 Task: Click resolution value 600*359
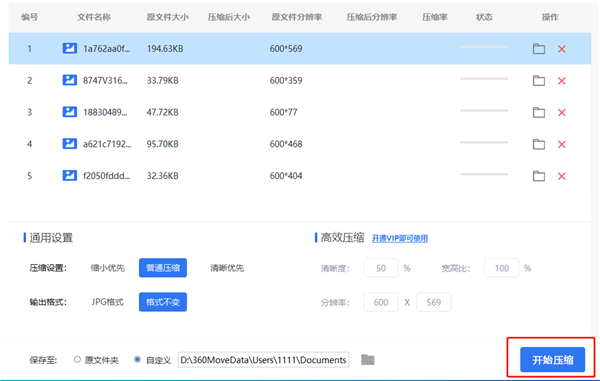click(x=286, y=80)
